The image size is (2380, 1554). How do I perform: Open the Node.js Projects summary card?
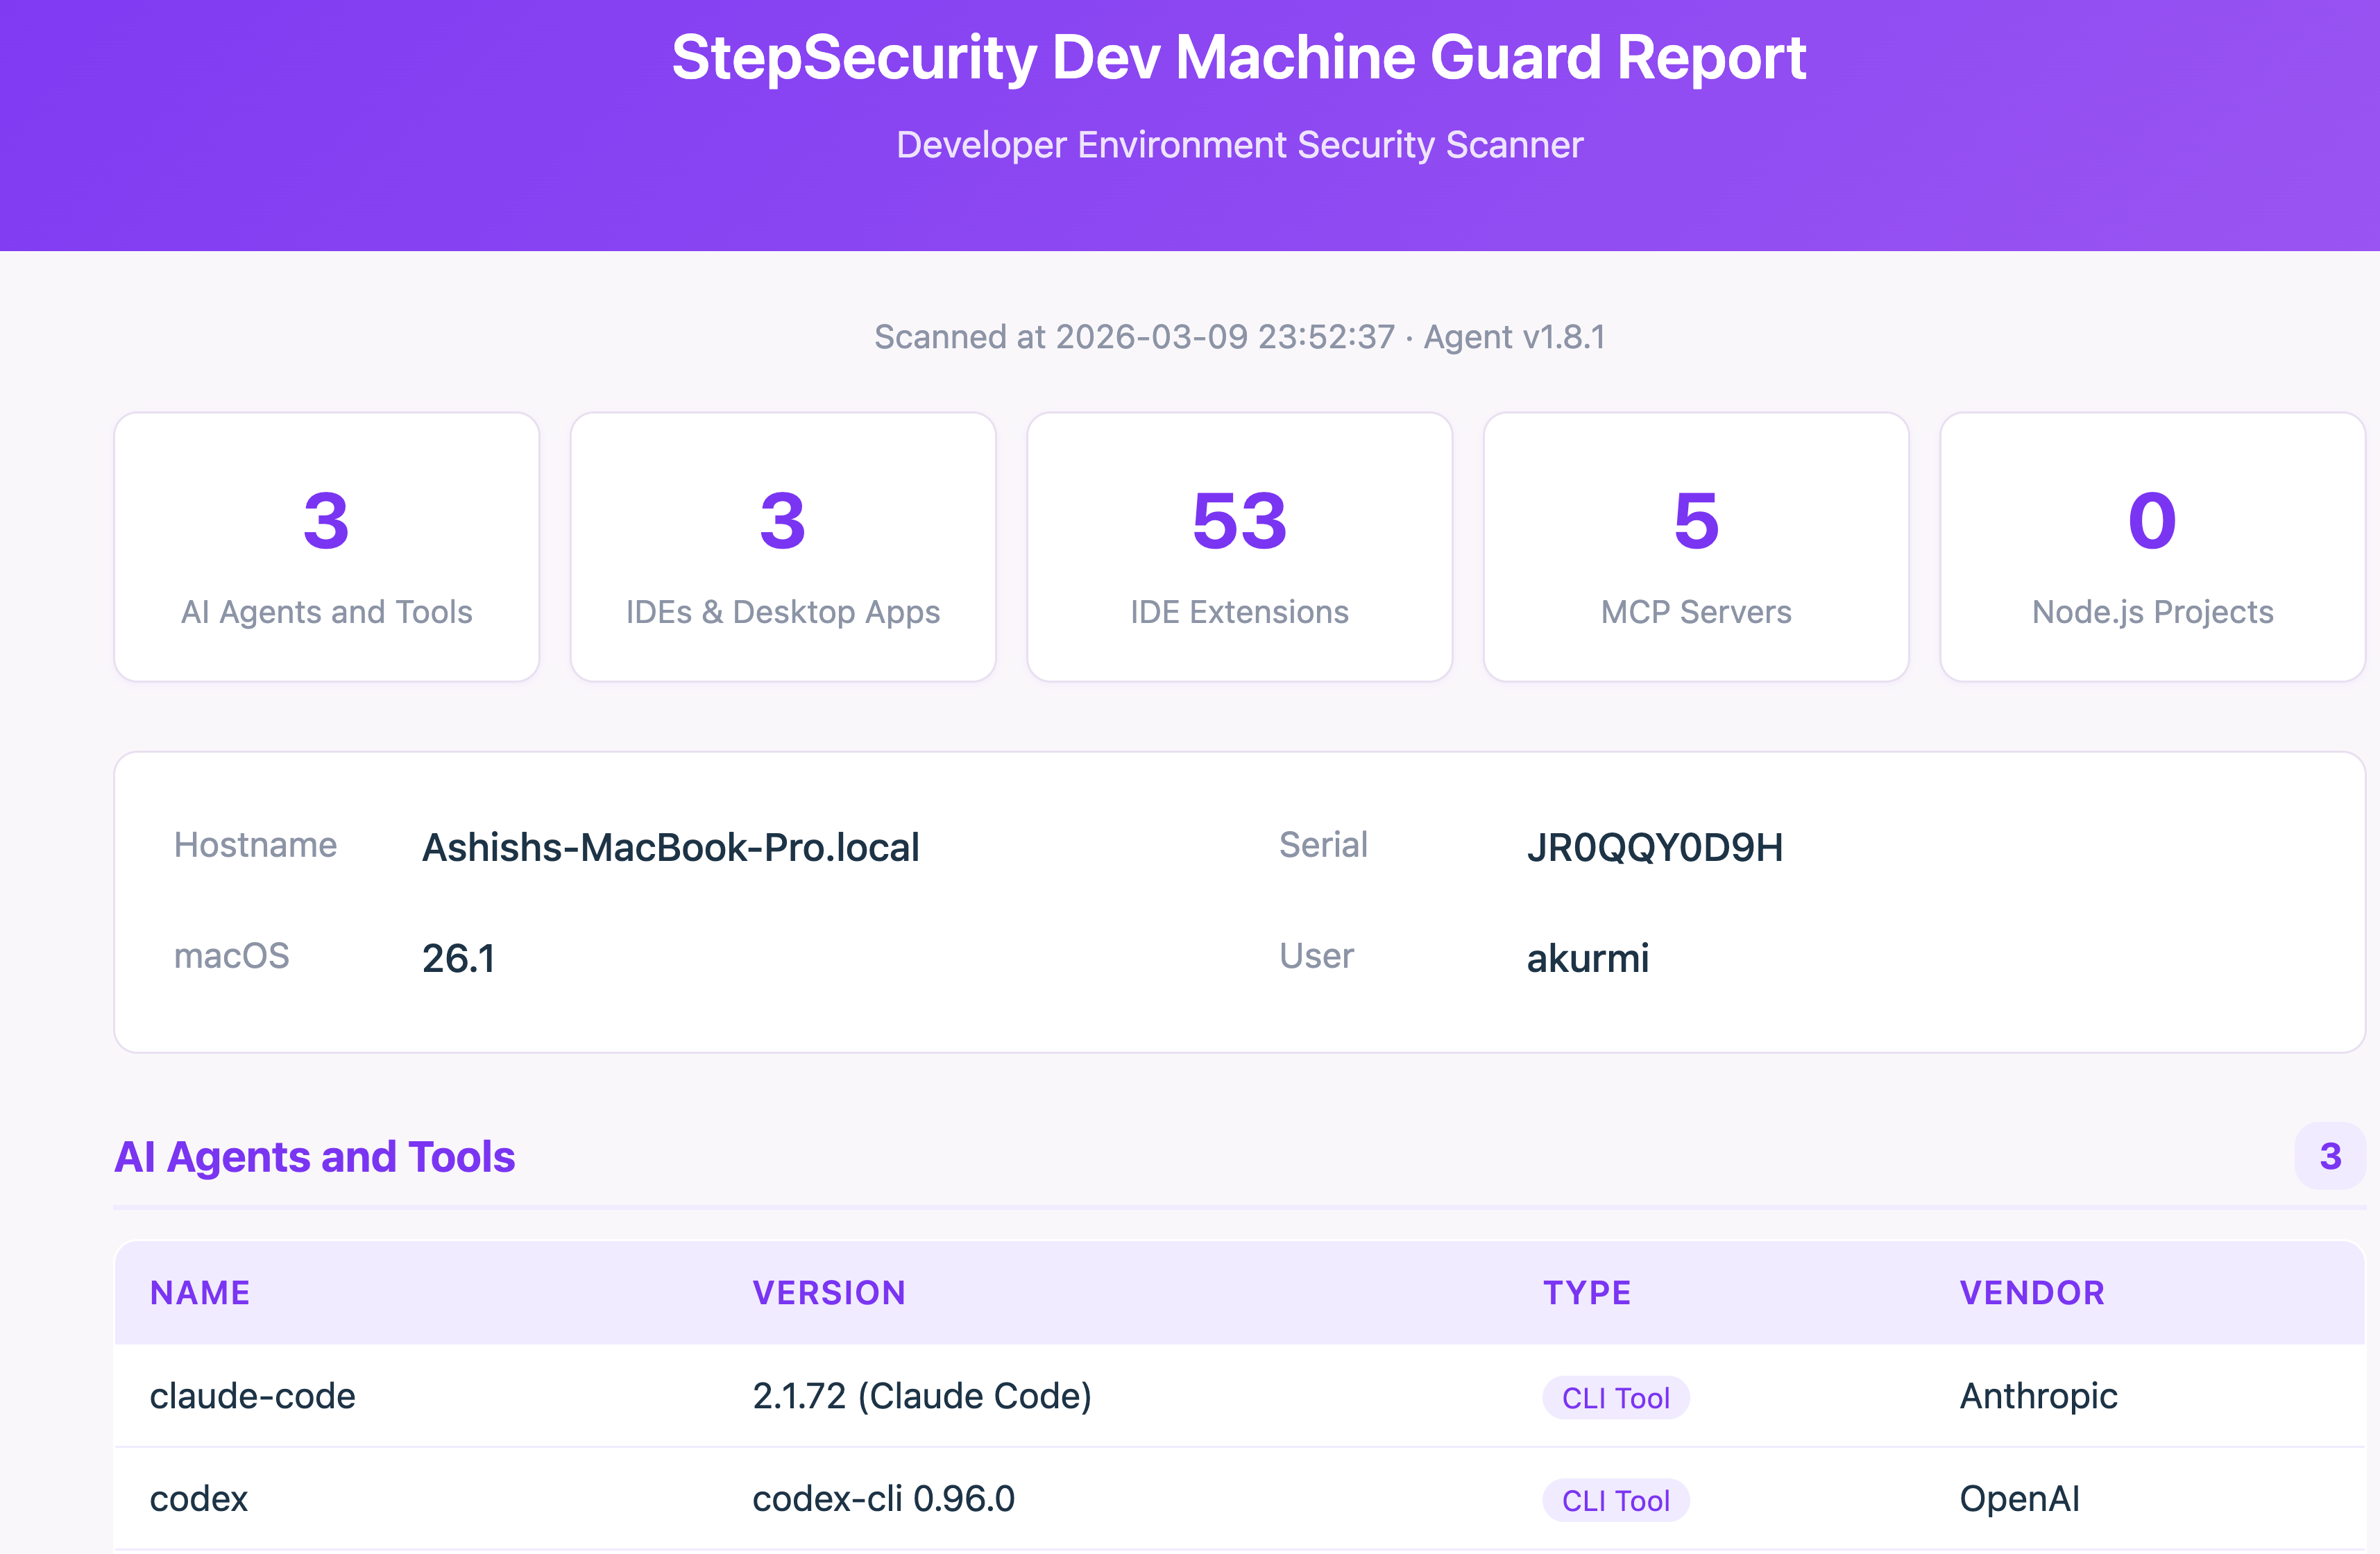(2152, 547)
